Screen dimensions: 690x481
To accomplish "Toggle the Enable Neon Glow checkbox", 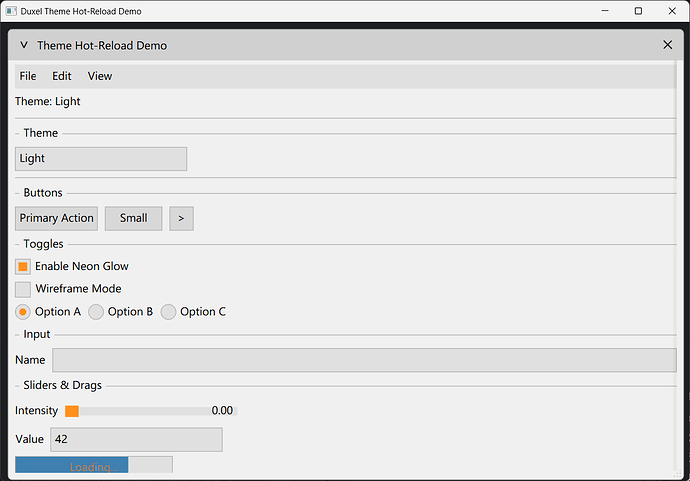I will 23,267.
